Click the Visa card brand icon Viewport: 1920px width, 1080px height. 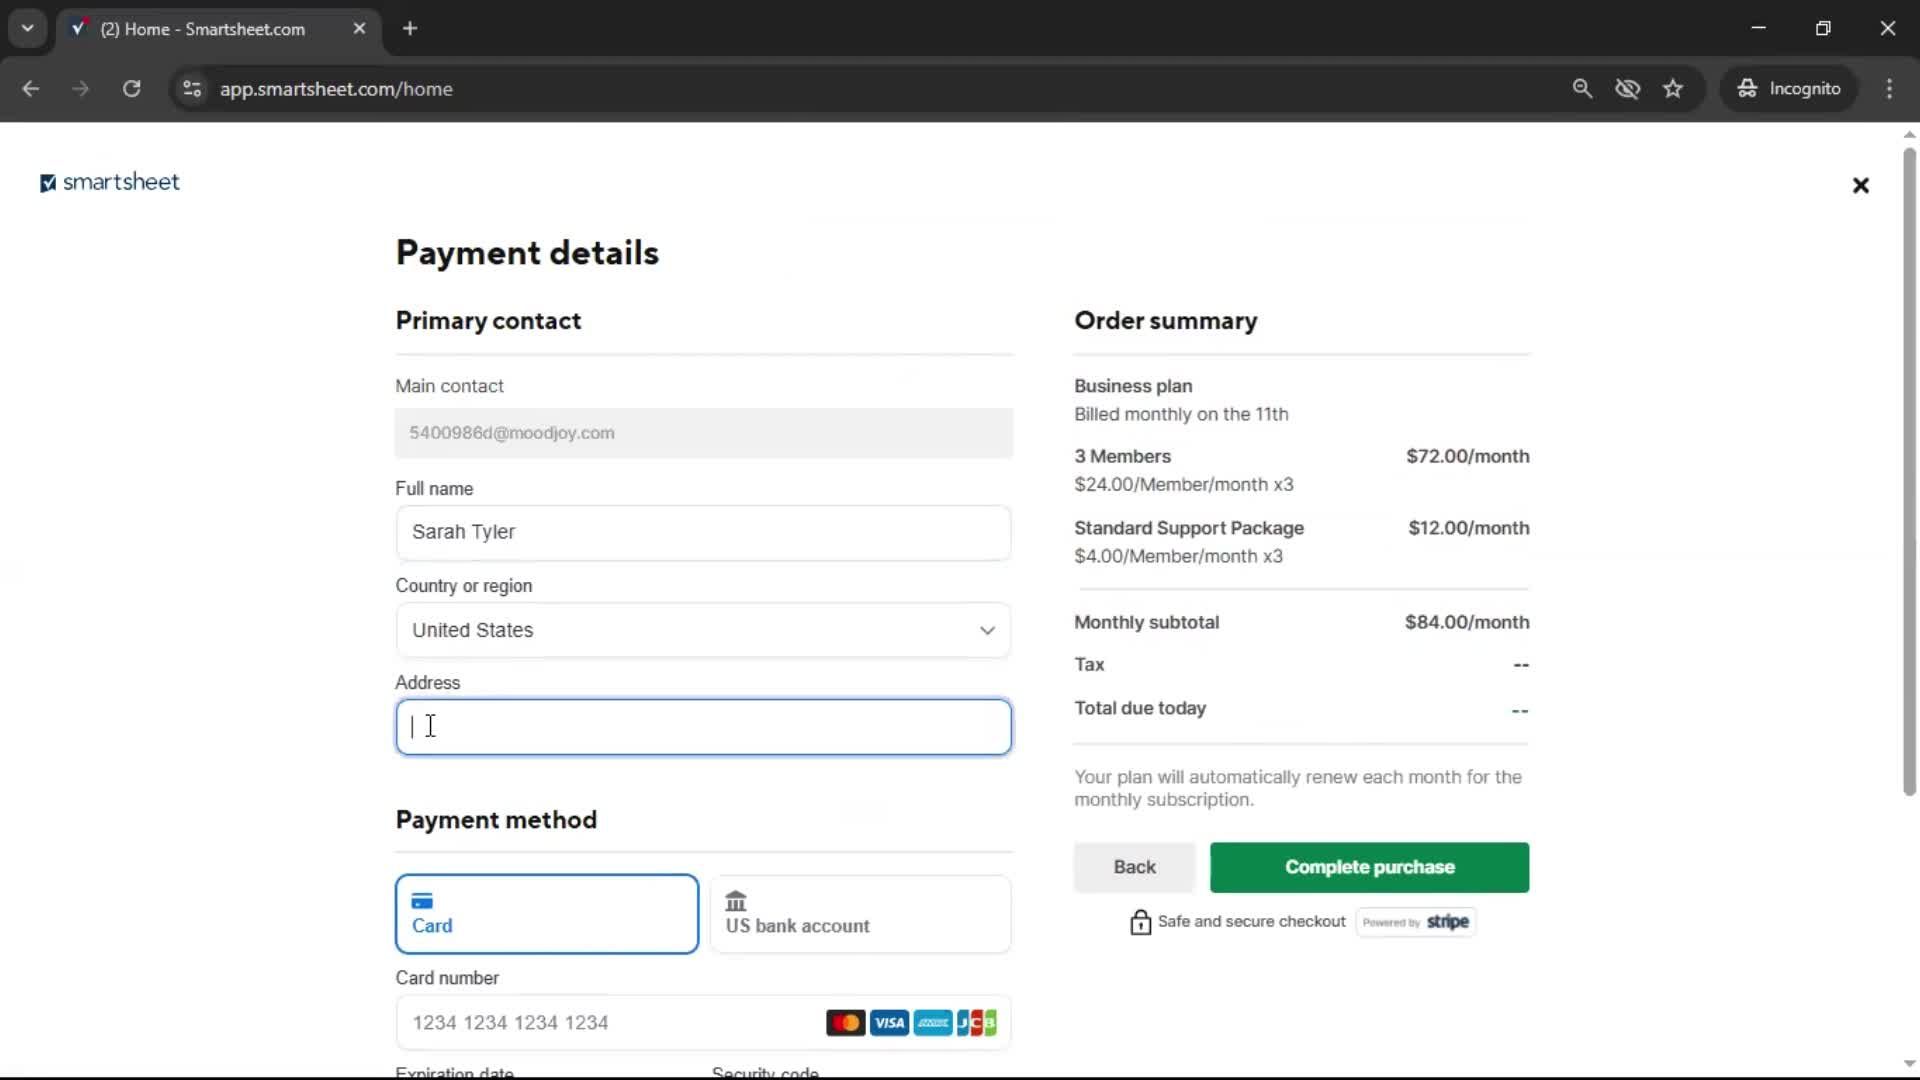pos(889,1022)
